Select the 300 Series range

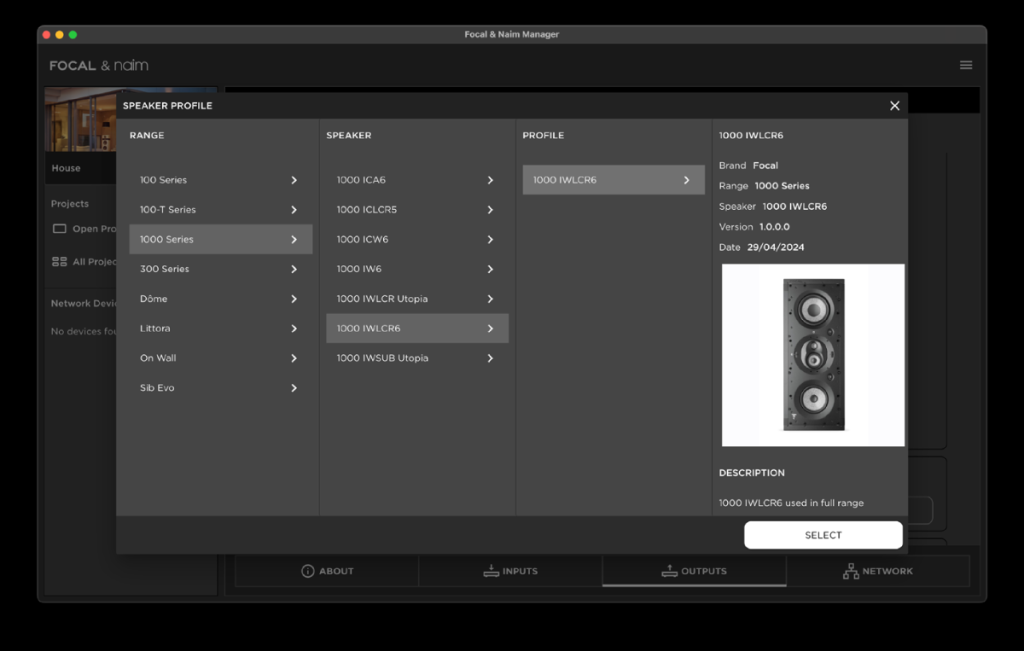pyautogui.click(x=221, y=269)
